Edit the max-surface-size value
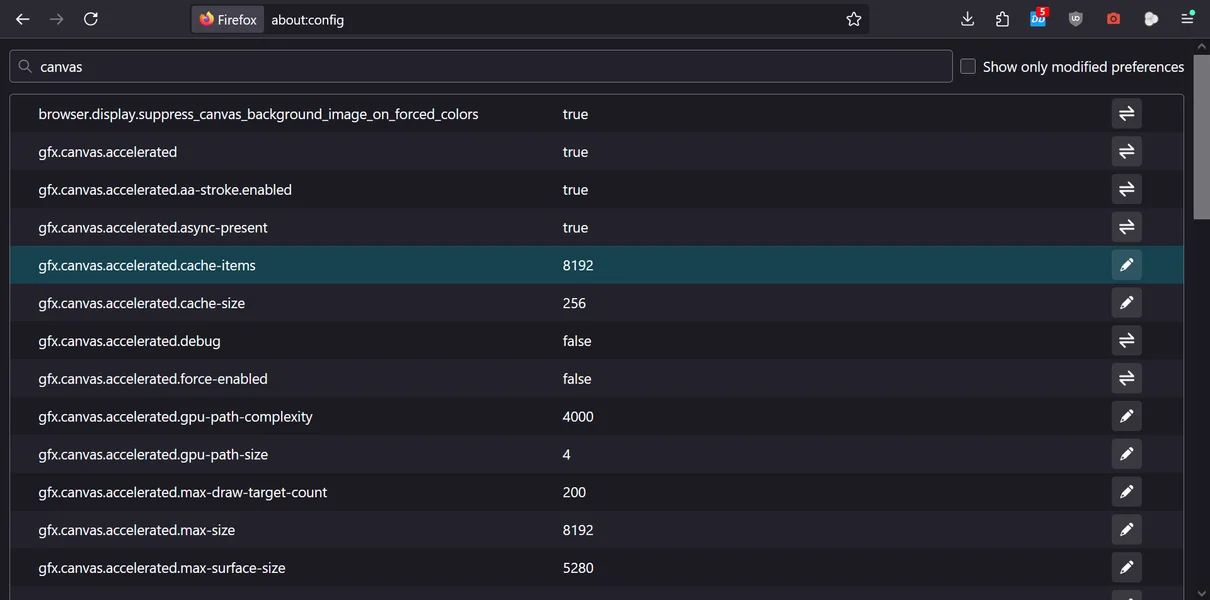Image resolution: width=1210 pixels, height=600 pixels. (1126, 568)
